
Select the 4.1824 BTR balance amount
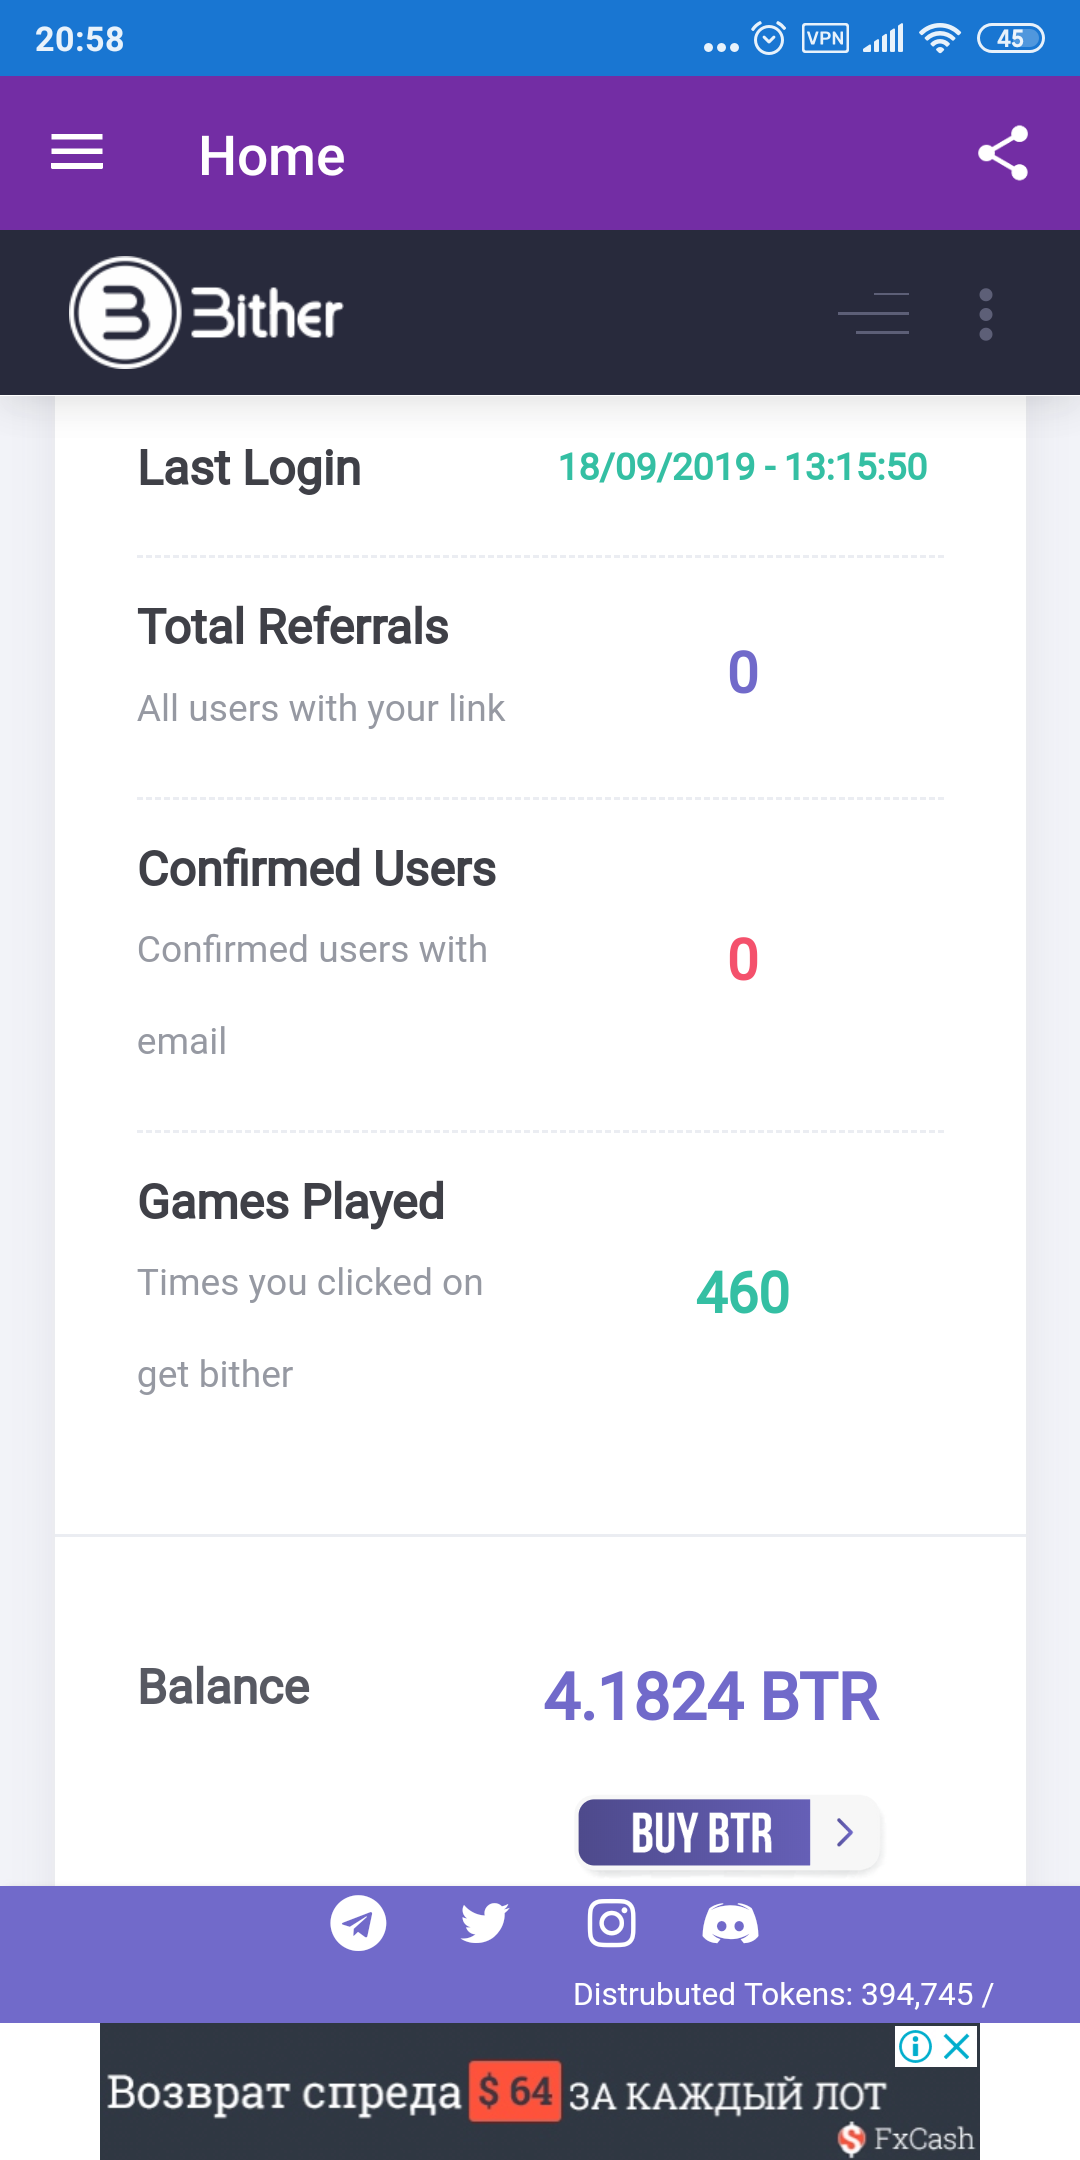click(x=711, y=1697)
